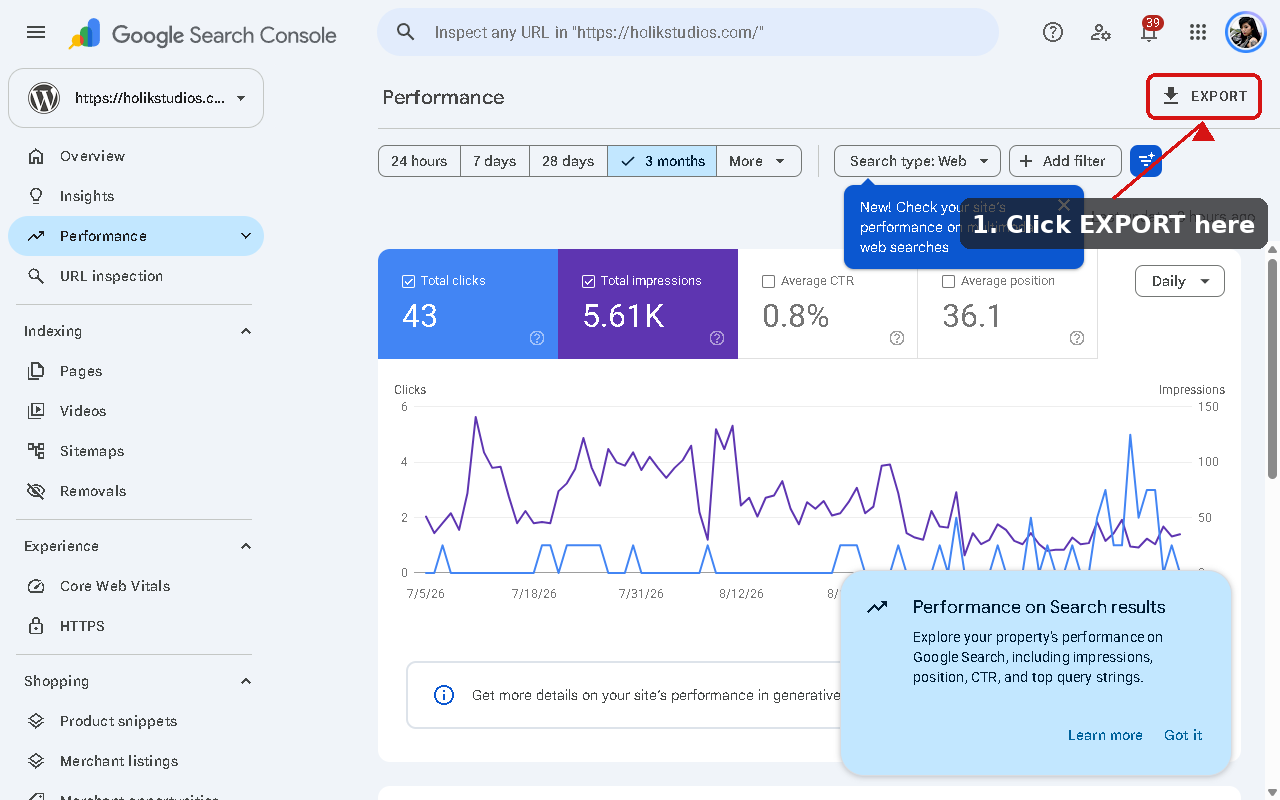
Task: Click the search magnifier in URL bar
Action: [406, 32]
